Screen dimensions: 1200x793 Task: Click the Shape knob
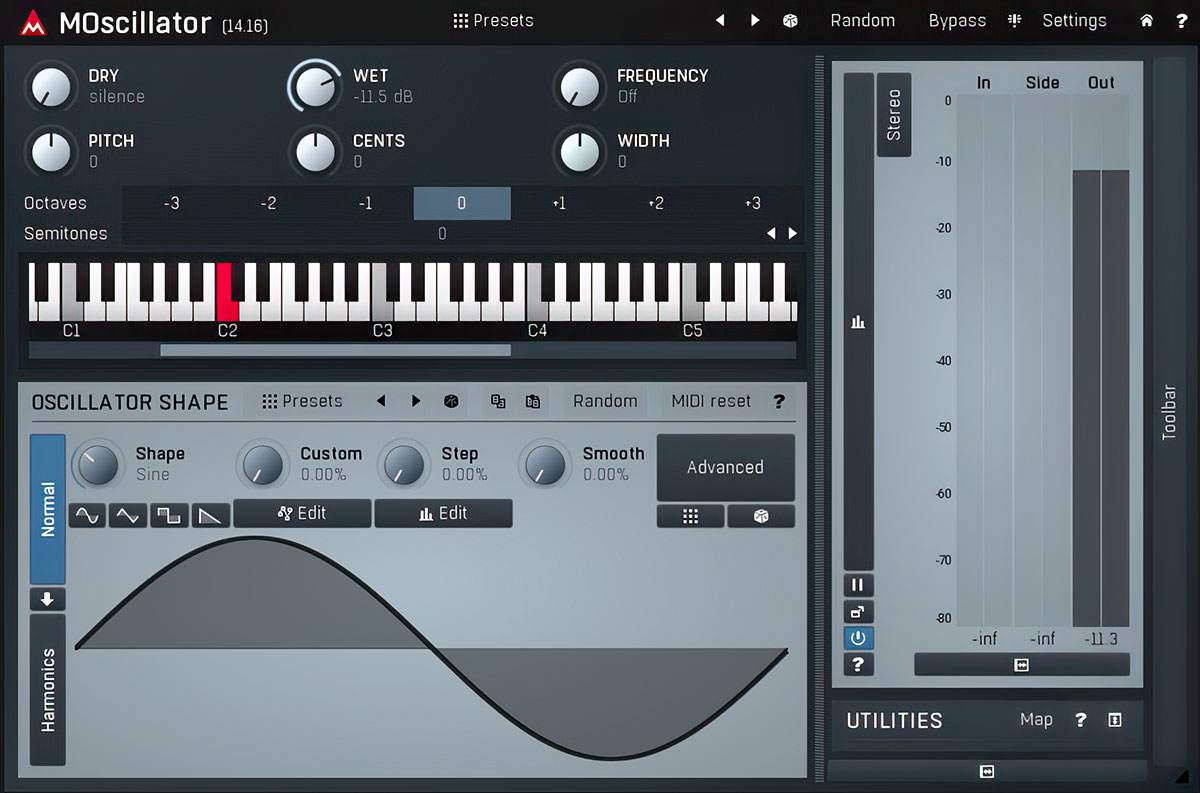click(97, 465)
